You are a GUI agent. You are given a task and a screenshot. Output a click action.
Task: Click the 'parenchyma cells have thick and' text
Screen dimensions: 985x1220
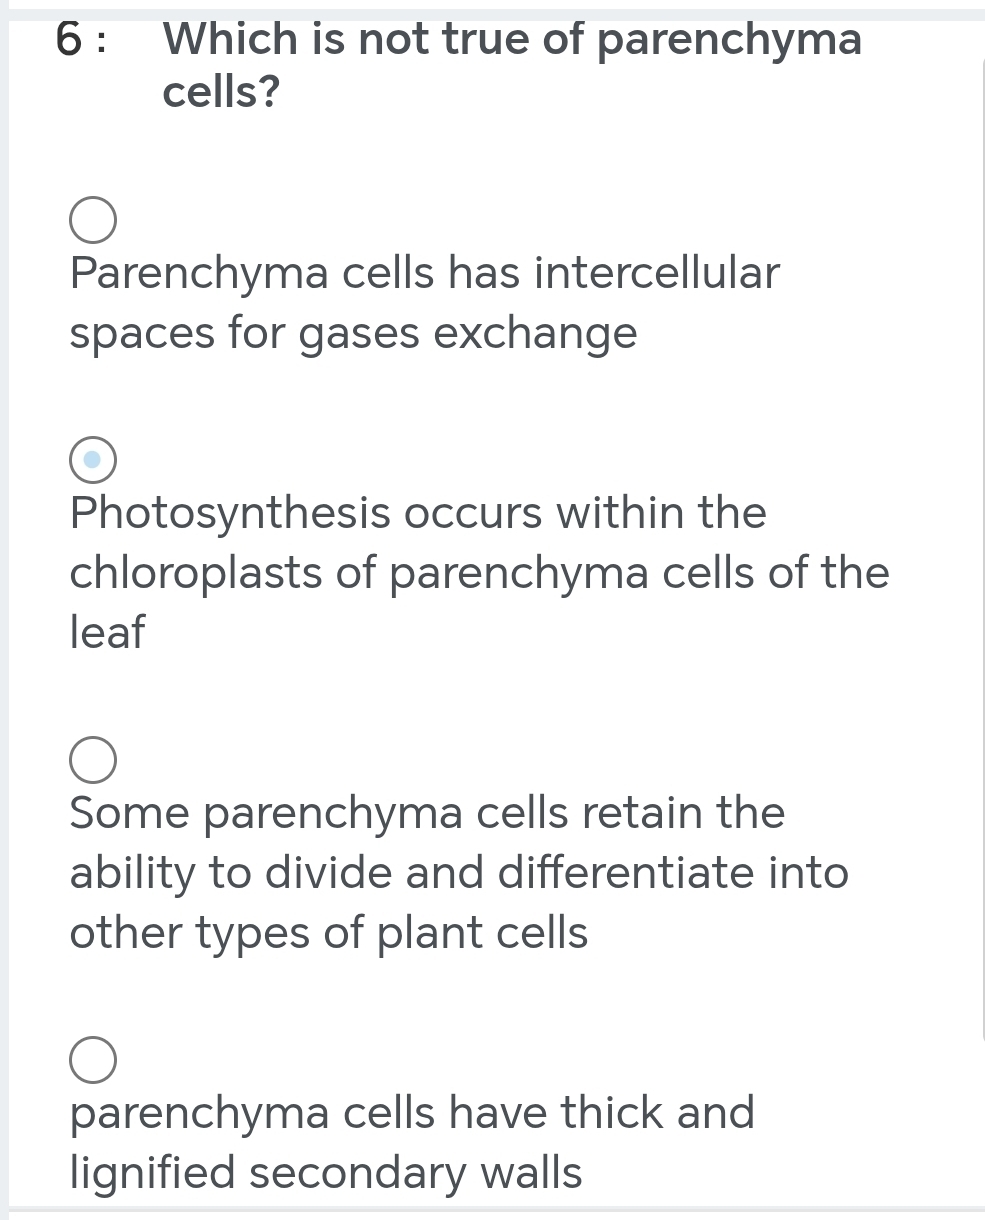pos(412,1112)
